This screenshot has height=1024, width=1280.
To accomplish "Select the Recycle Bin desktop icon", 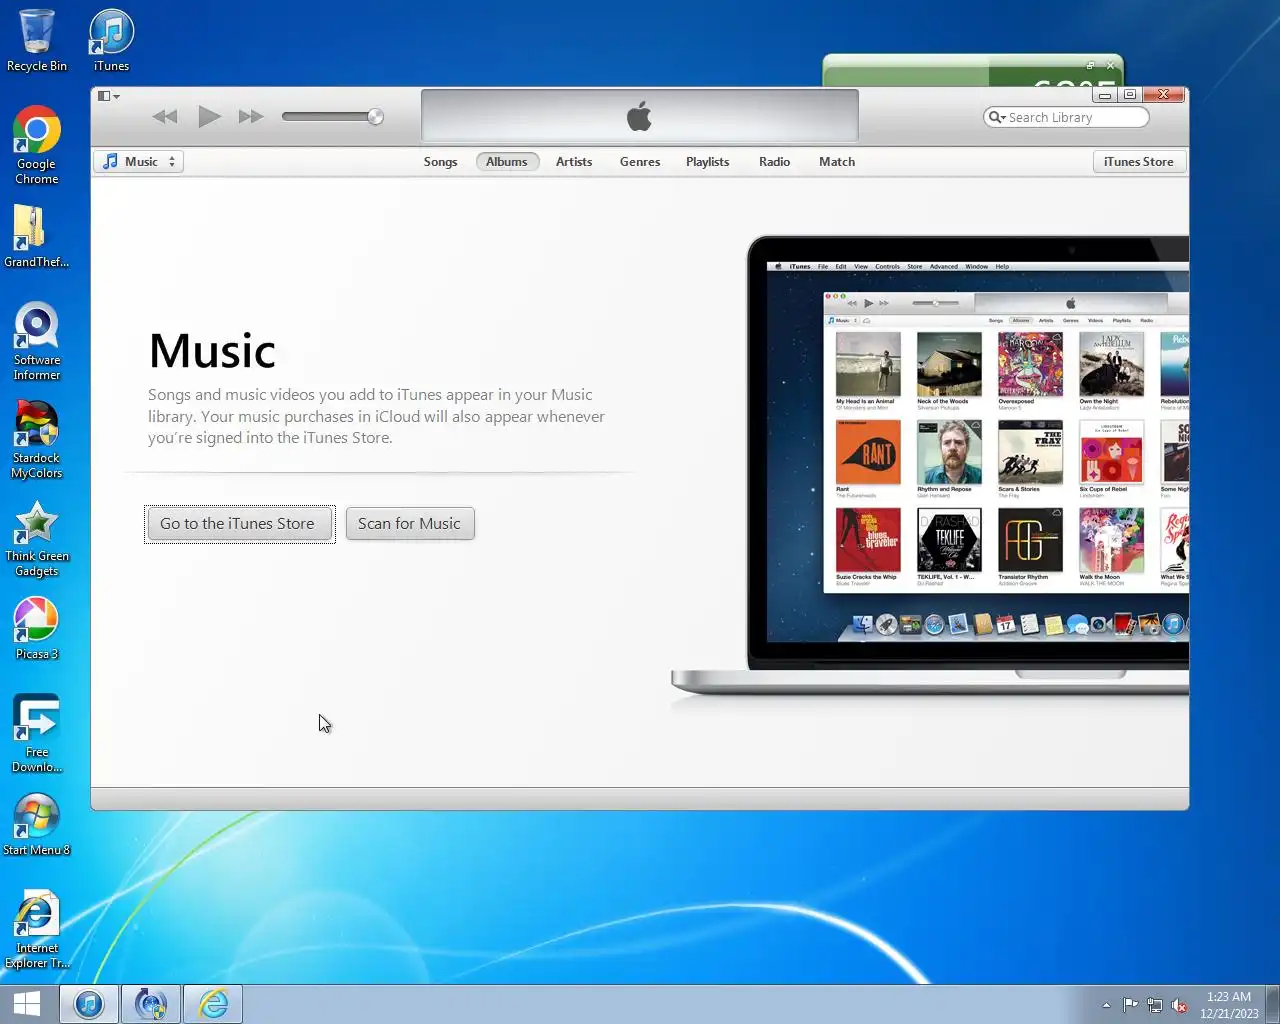I will [x=37, y=41].
